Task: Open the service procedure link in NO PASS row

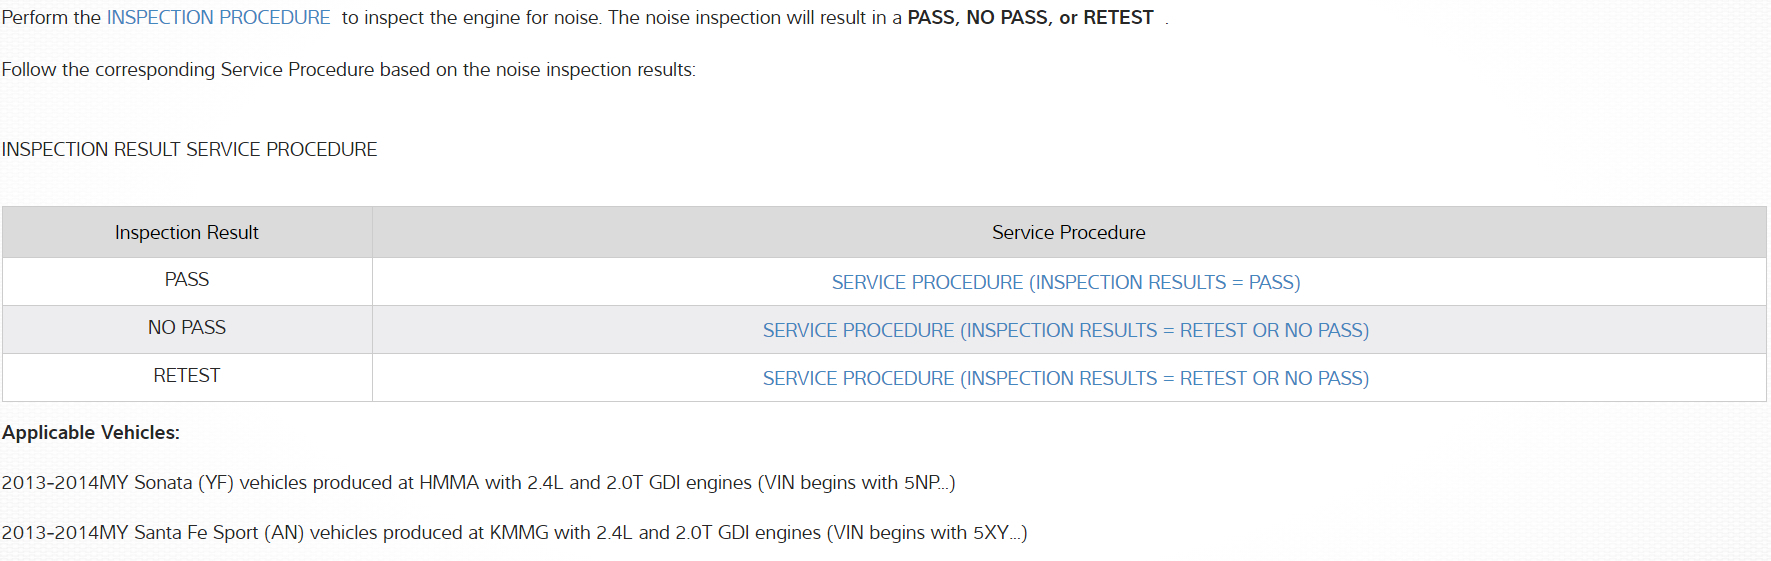Action: coord(1065,331)
